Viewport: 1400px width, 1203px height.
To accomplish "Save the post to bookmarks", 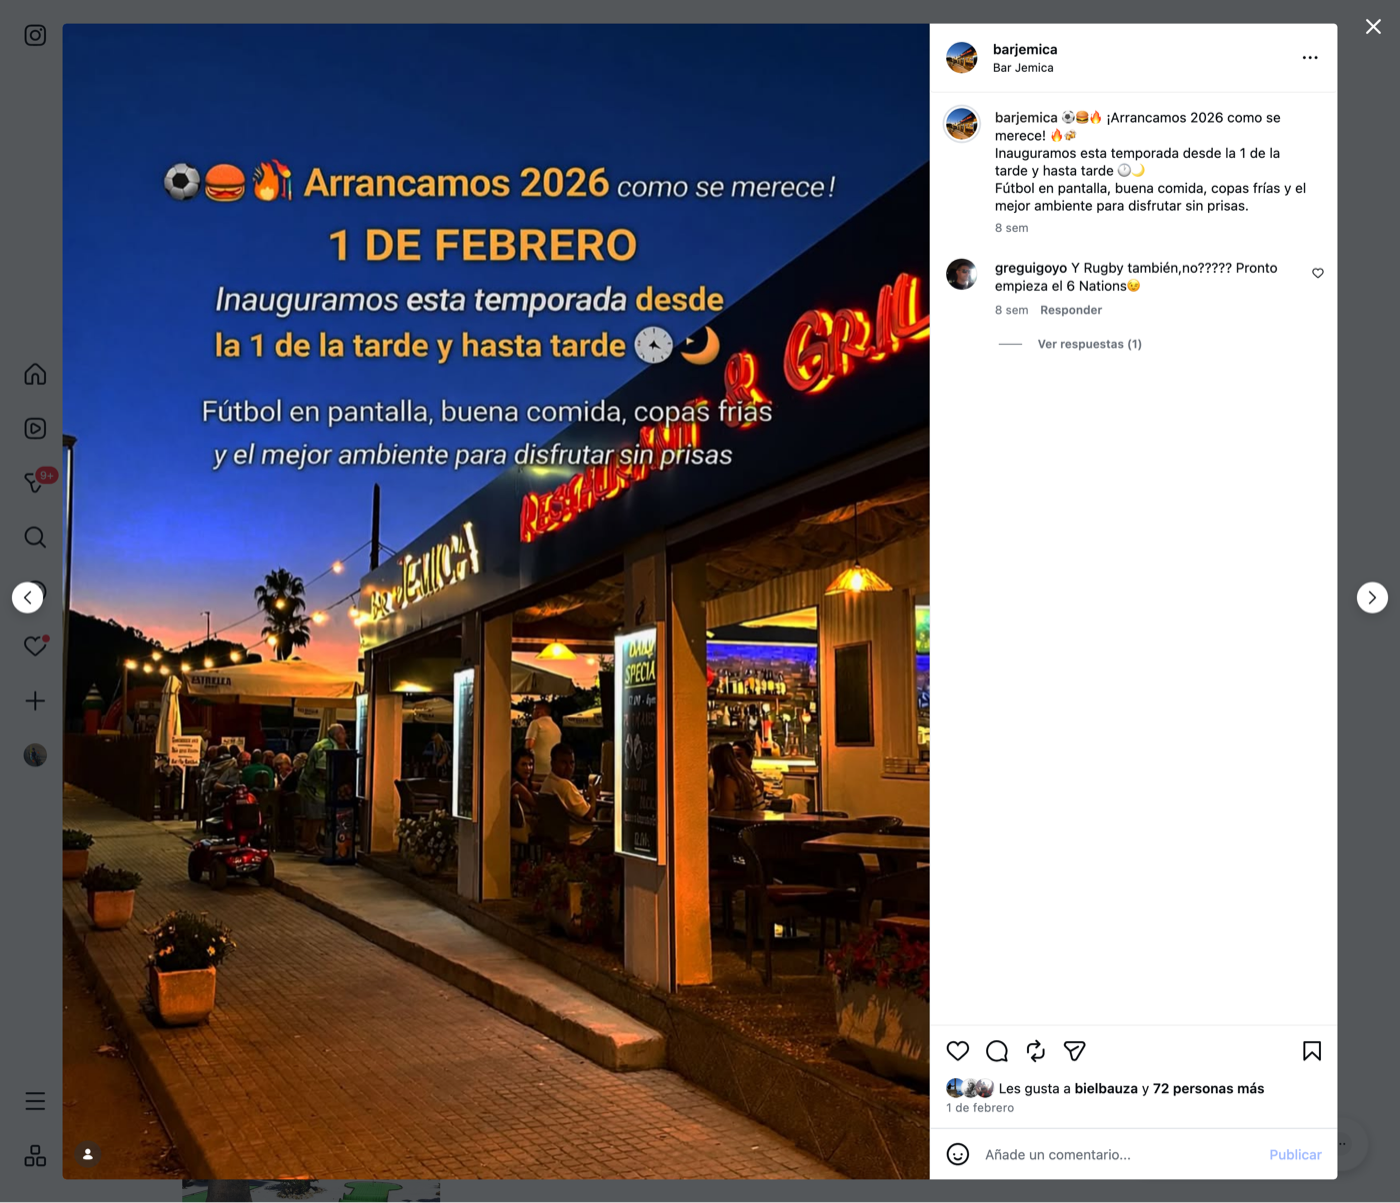I will click(x=1310, y=1051).
